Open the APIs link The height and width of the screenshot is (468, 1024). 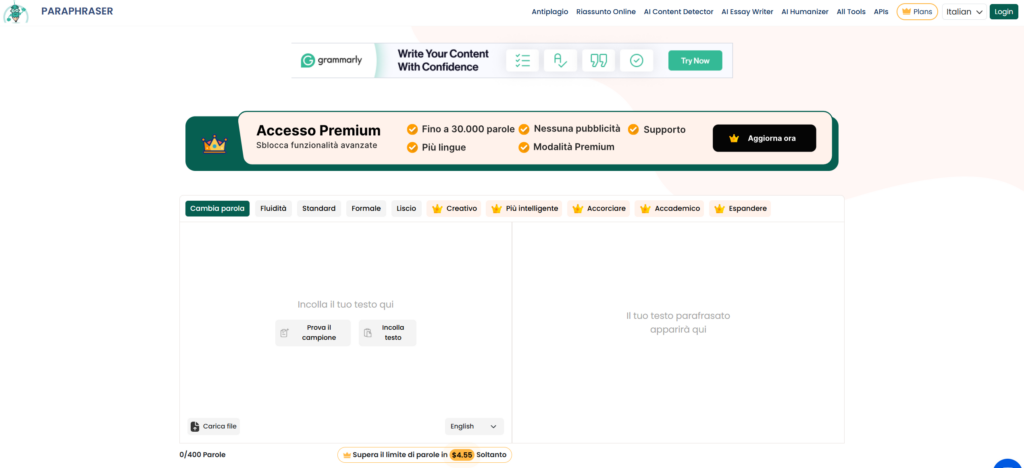pyautogui.click(x=881, y=12)
